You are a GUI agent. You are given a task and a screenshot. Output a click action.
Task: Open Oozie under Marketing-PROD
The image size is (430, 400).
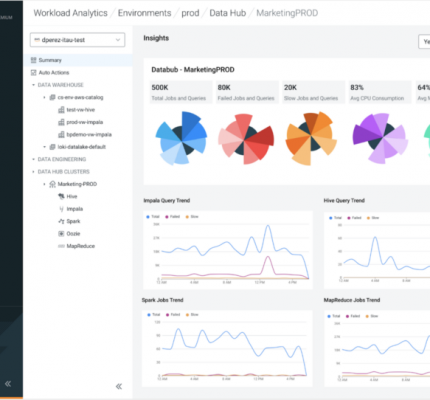[73, 234]
